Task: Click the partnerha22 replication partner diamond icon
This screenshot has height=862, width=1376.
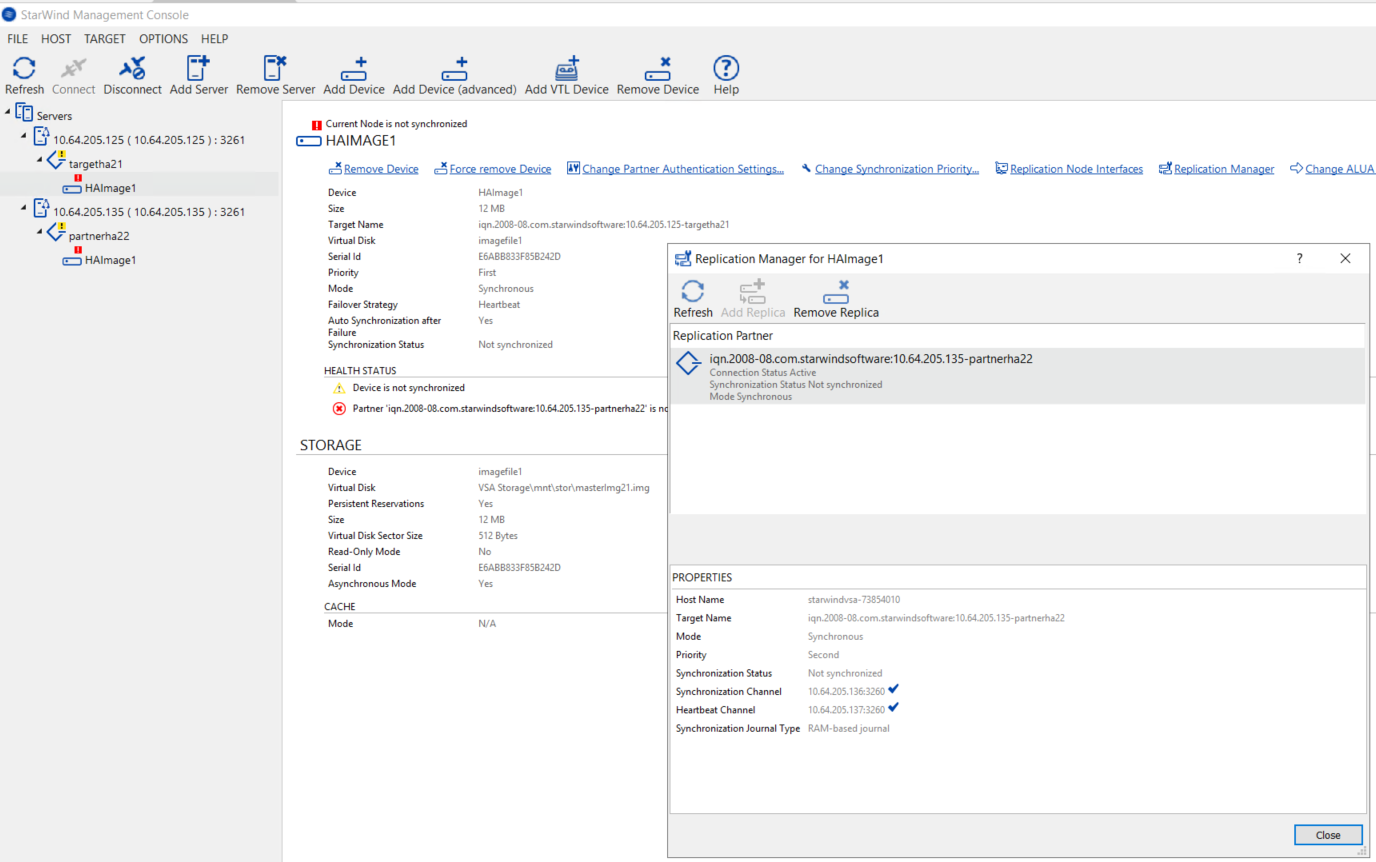Action: click(x=688, y=364)
